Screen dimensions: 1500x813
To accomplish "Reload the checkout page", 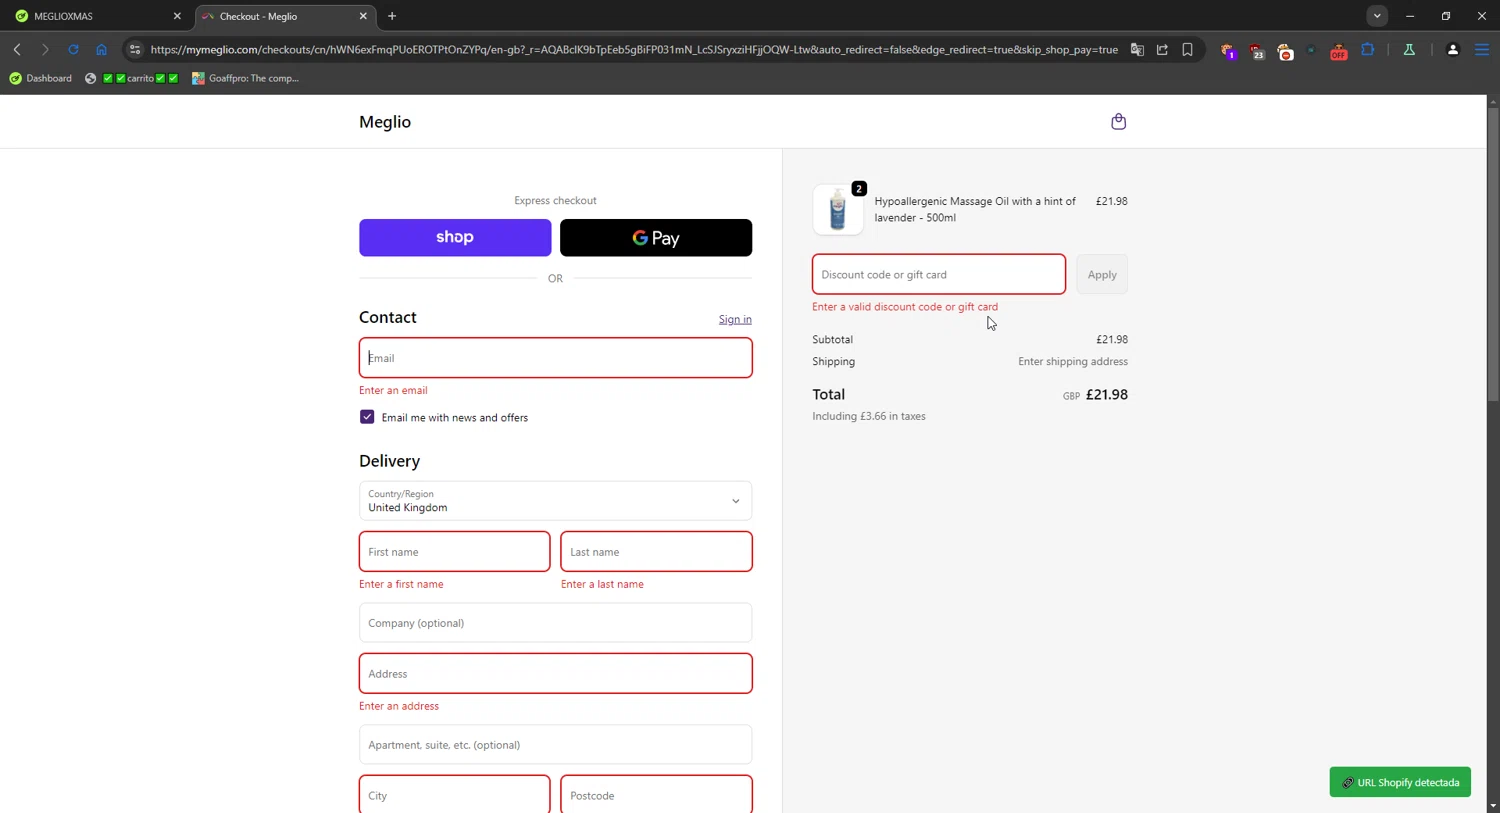I will (x=73, y=49).
